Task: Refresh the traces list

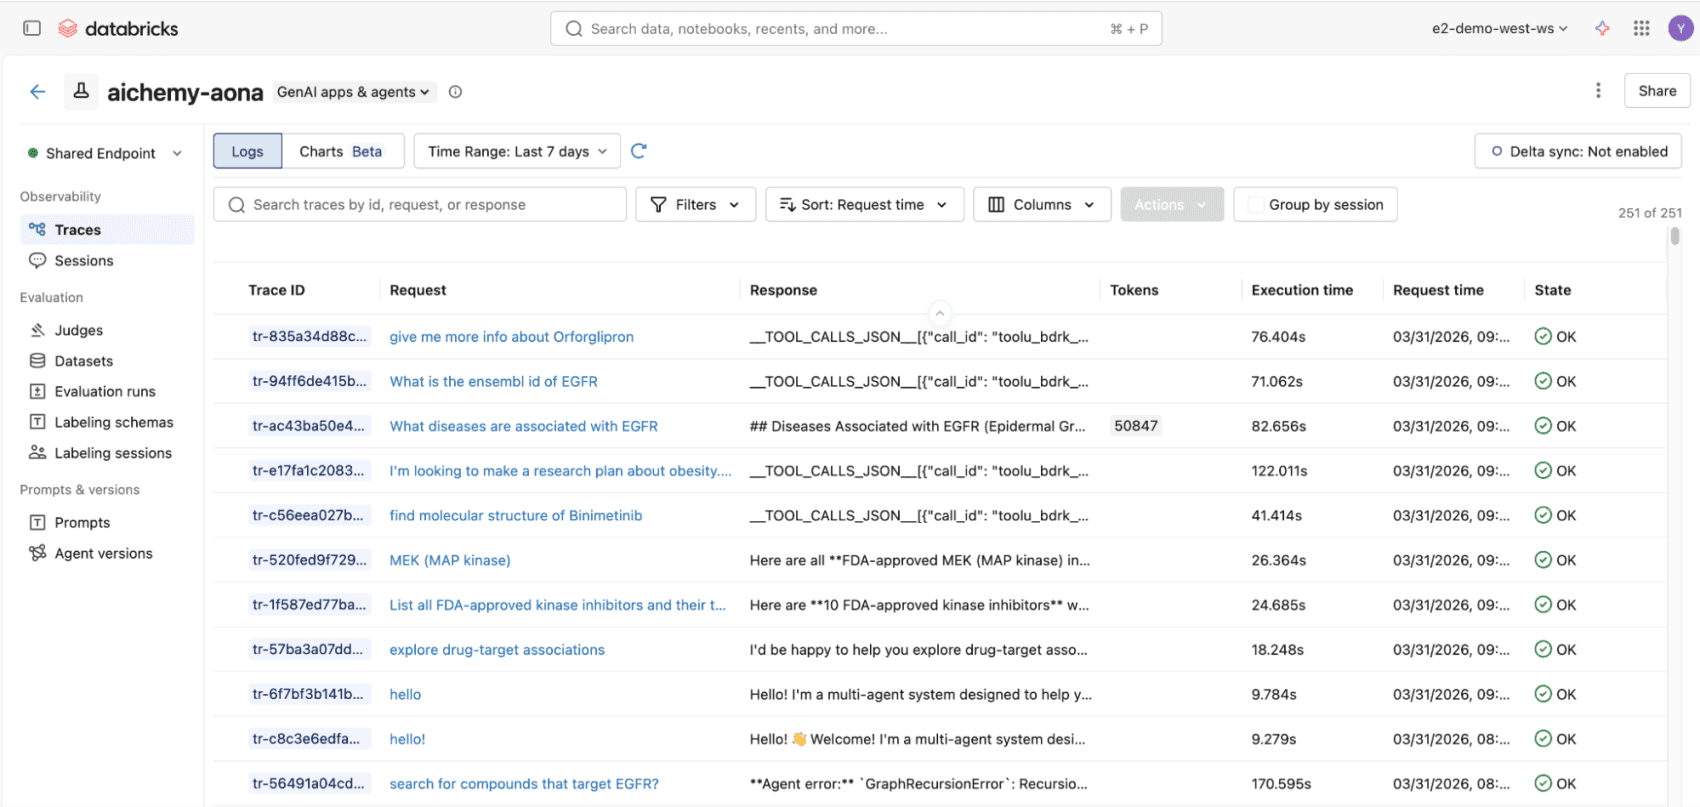Action: (x=639, y=151)
